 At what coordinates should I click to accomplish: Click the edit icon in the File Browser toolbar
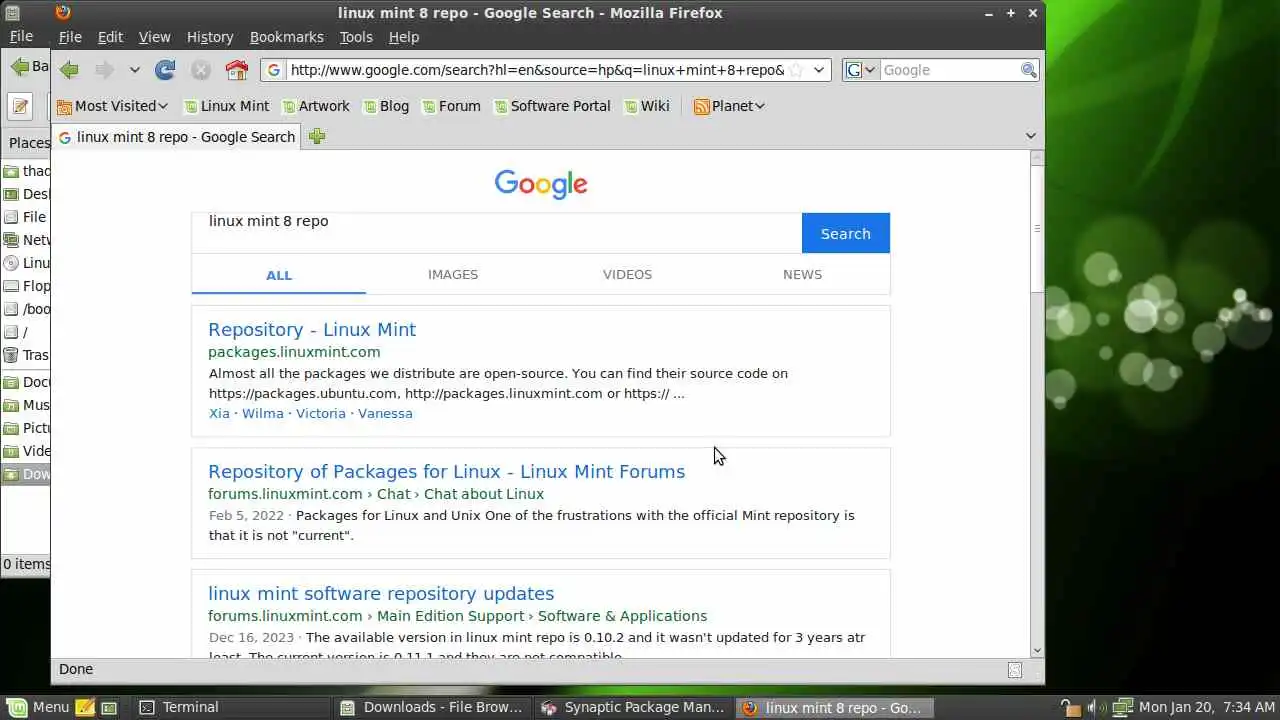(x=20, y=106)
